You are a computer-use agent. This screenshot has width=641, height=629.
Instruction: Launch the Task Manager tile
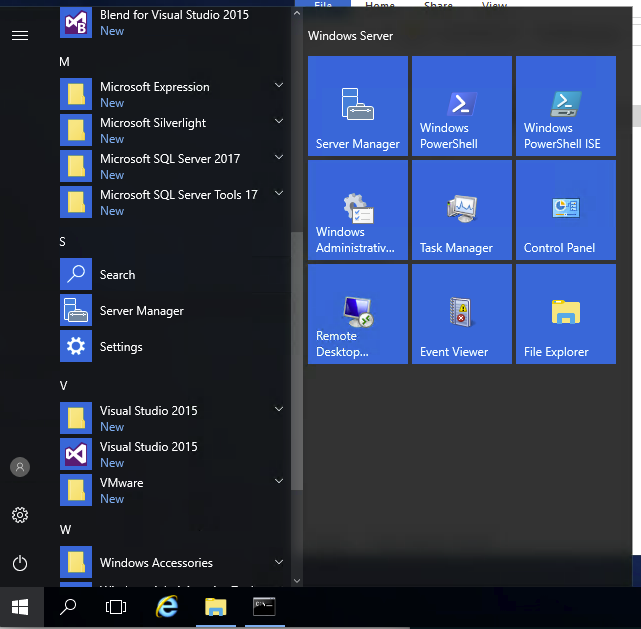(462, 210)
